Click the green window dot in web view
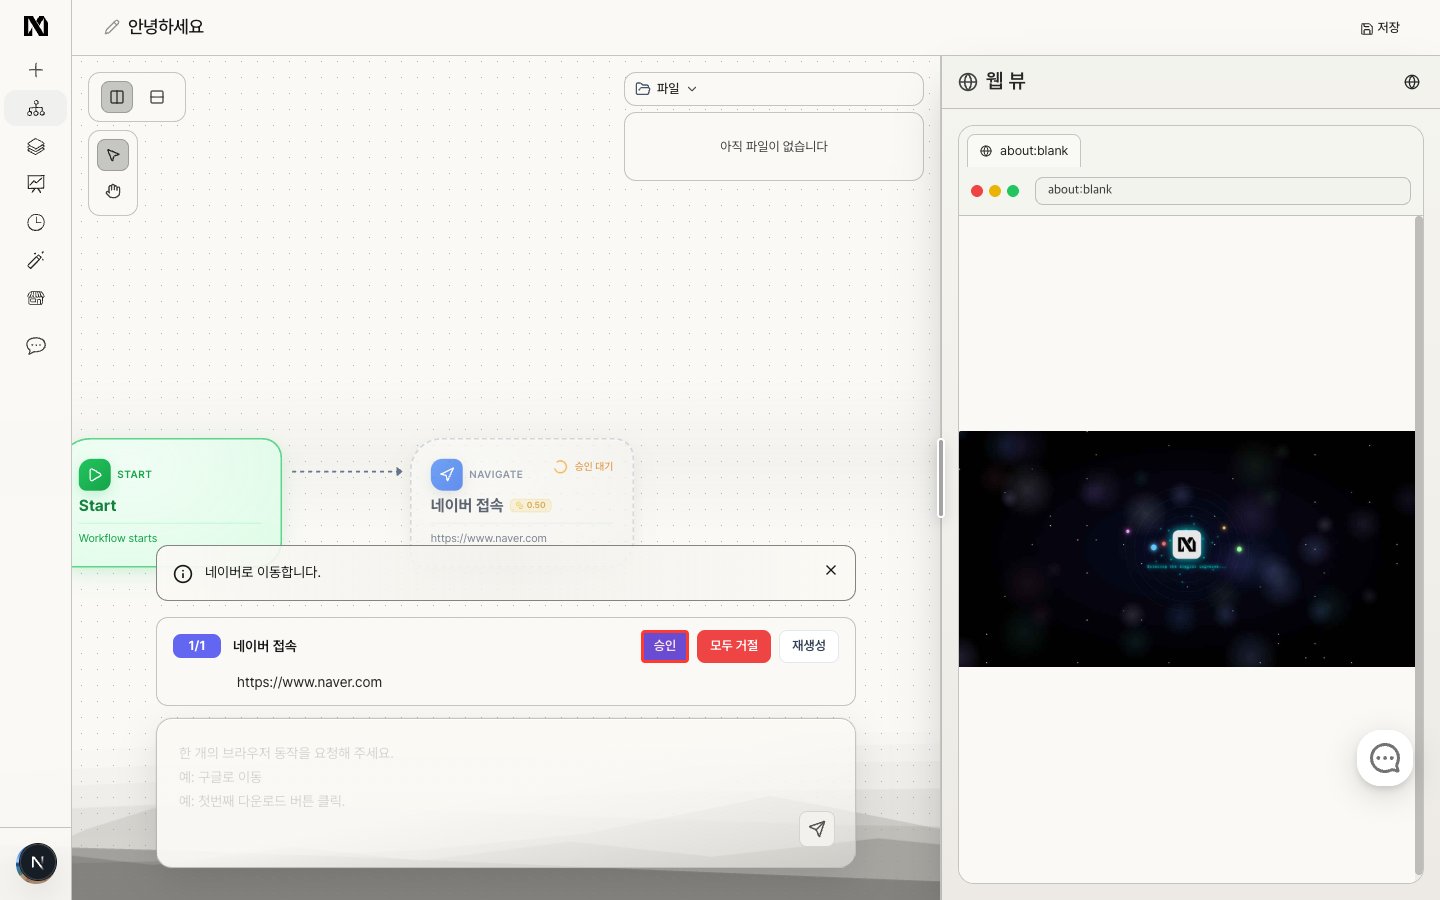This screenshot has height=900, width=1440. [x=1013, y=191]
